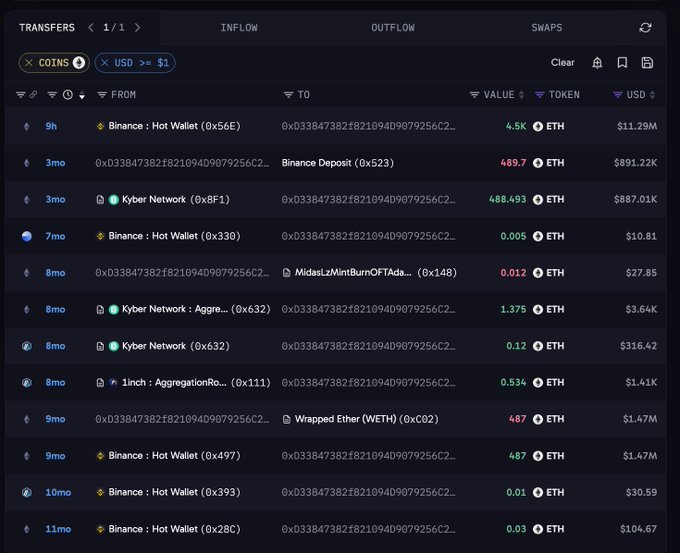Click the chain icon in 1inch row

tap(27, 383)
